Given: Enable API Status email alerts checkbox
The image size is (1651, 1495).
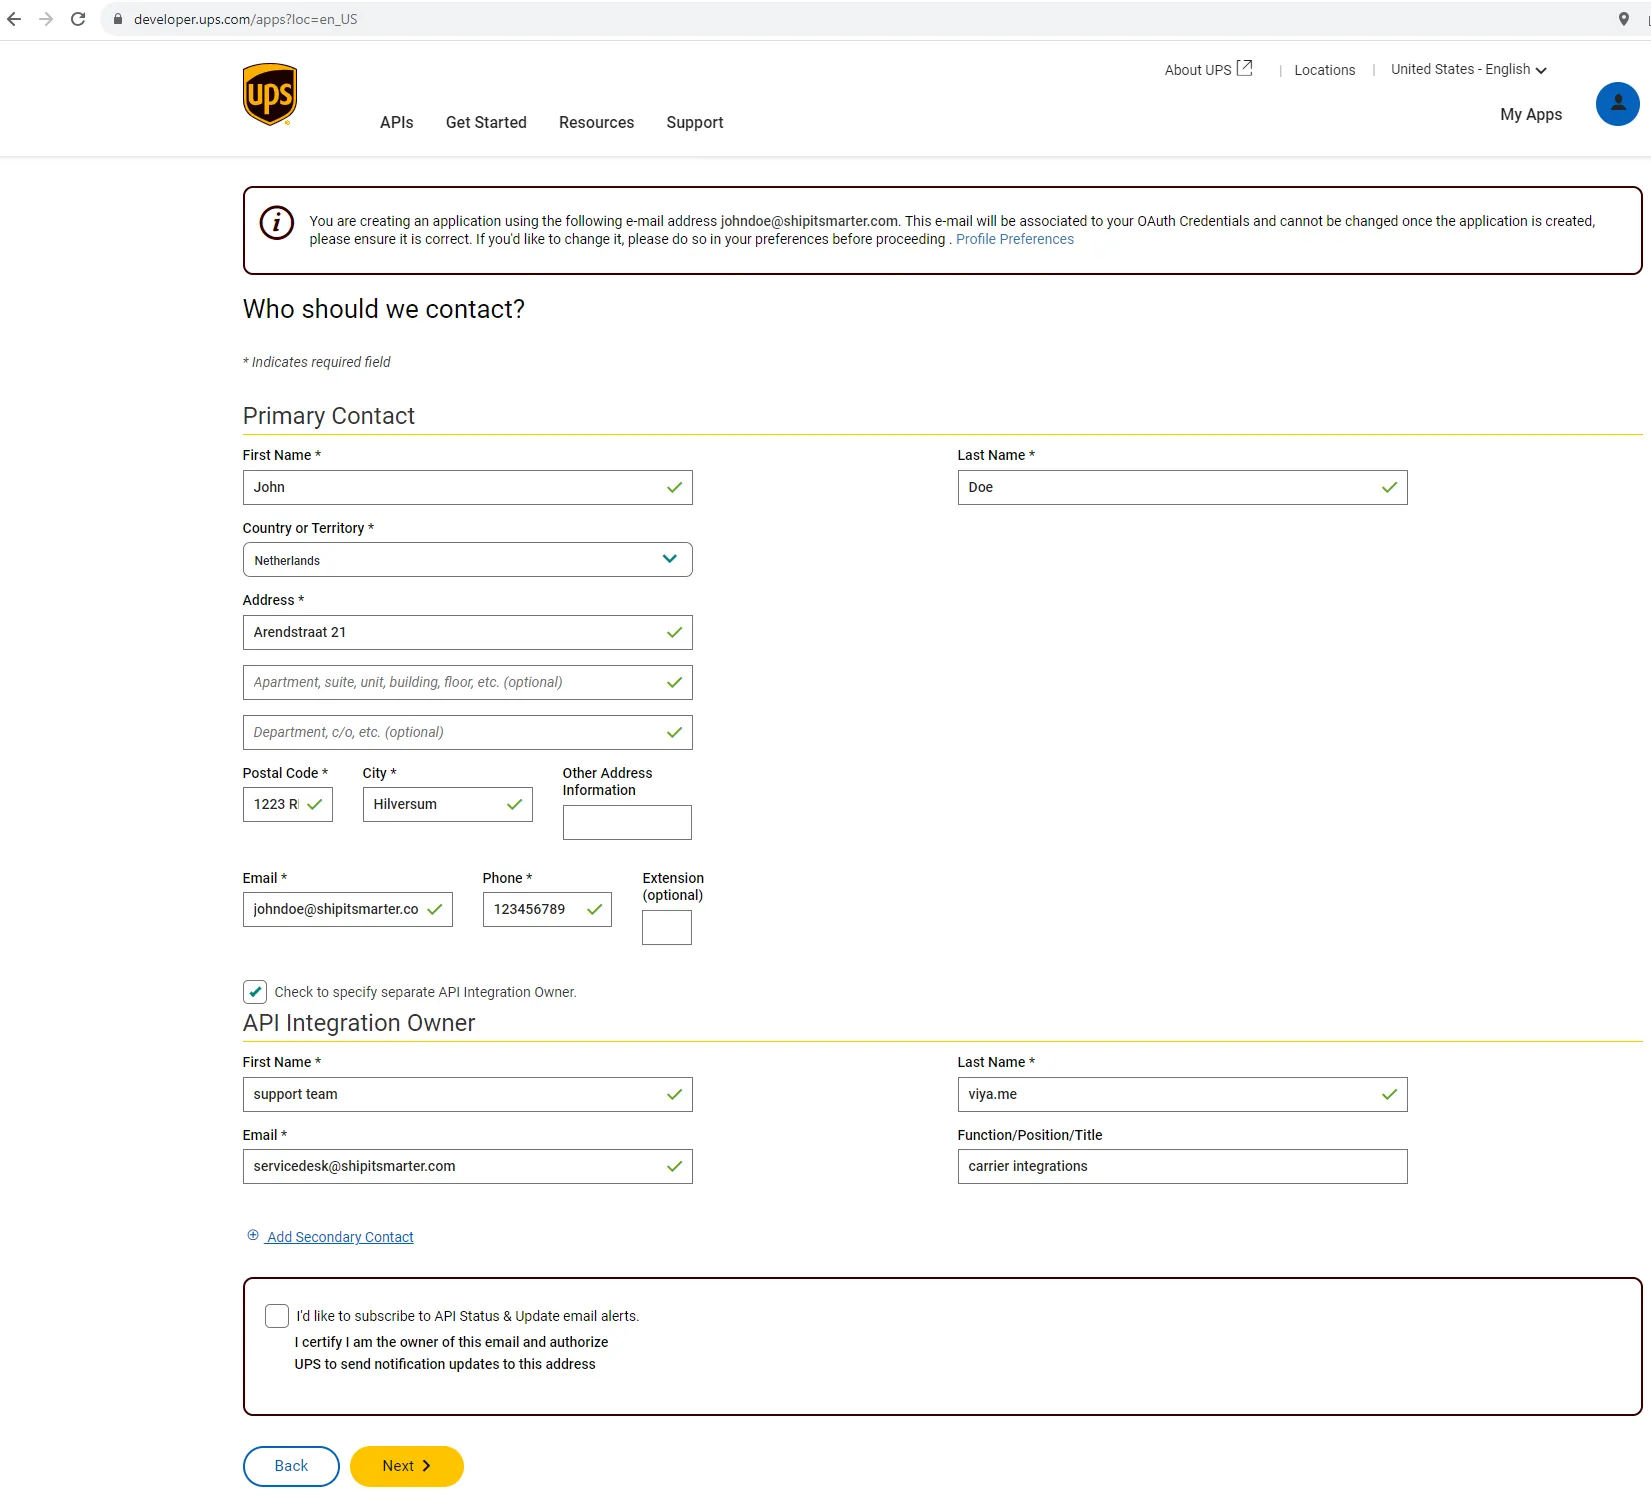Looking at the screenshot, I should 277,1316.
